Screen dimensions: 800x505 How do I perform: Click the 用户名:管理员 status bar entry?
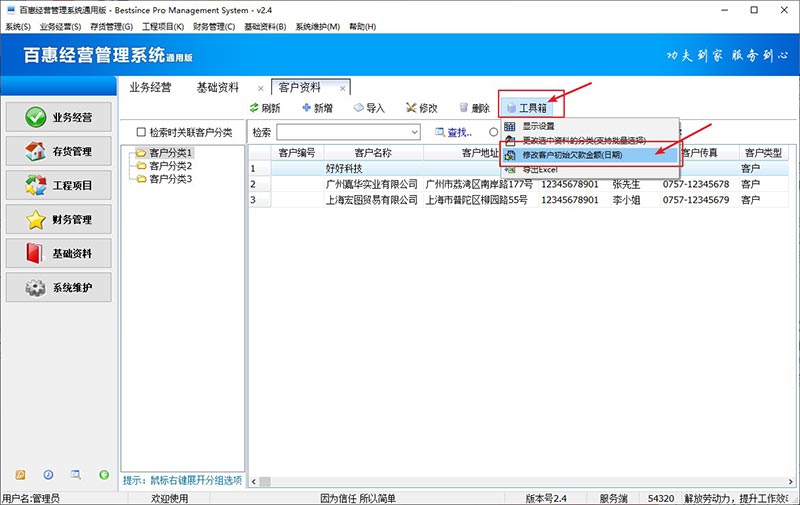pos(31,498)
